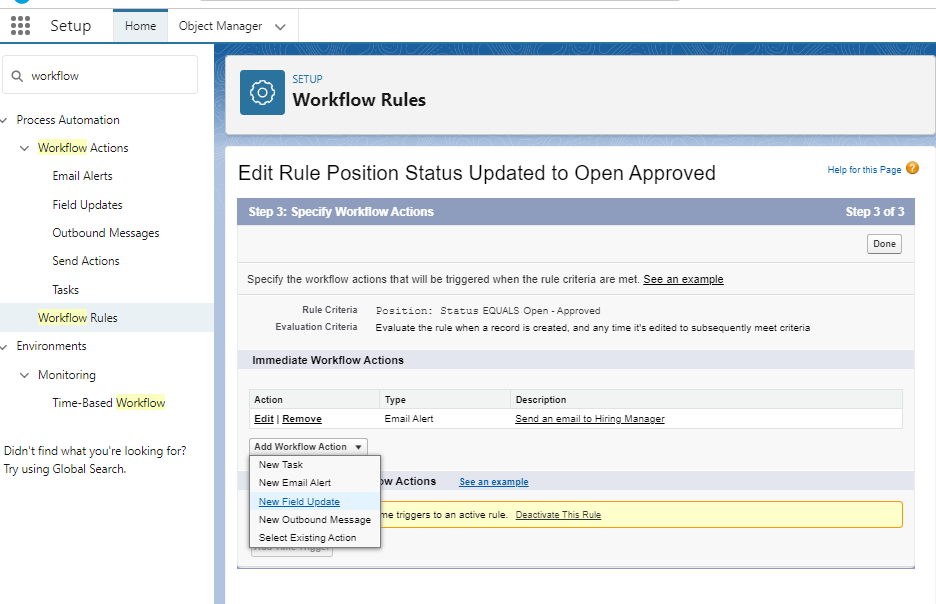Open See an example link near rule criteria
Image resolution: width=936 pixels, height=604 pixels.
coord(683,279)
